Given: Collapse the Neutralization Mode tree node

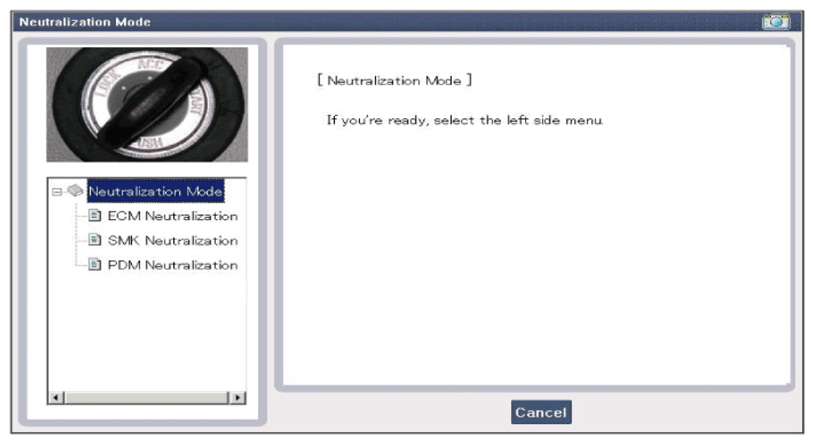Looking at the screenshot, I should [60, 191].
